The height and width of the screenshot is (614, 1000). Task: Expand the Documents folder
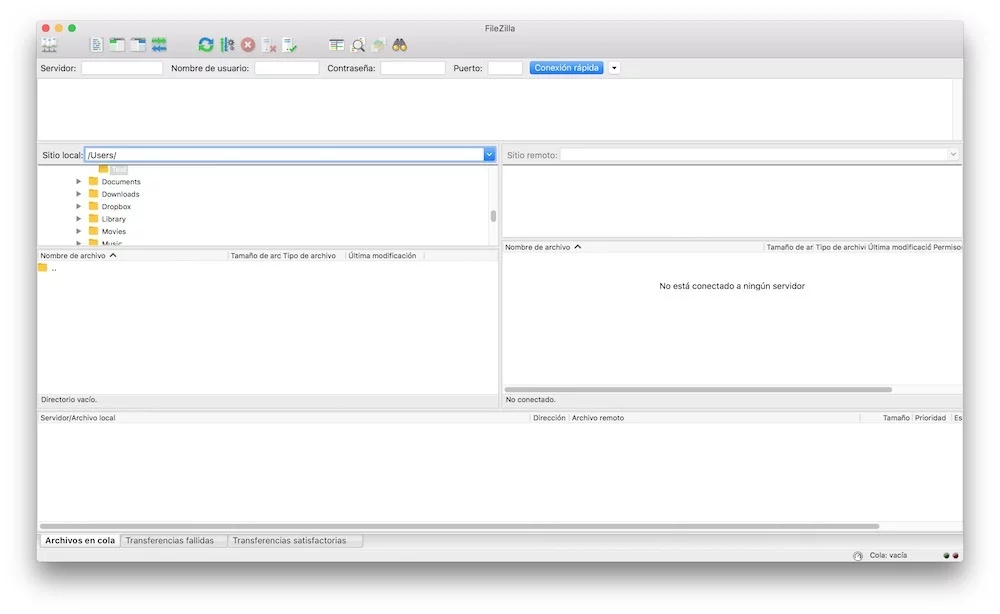[78, 182]
